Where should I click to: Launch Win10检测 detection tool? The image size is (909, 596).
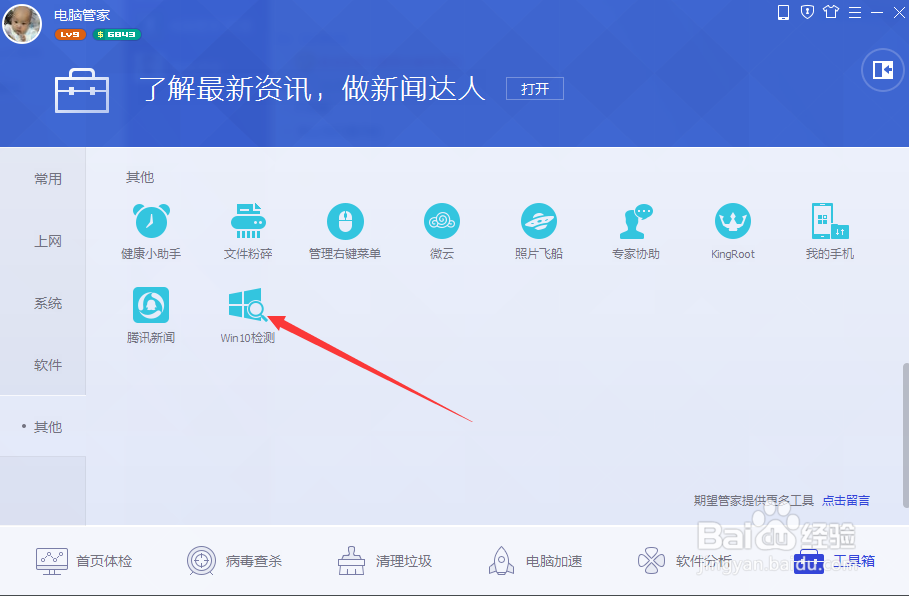(248, 315)
